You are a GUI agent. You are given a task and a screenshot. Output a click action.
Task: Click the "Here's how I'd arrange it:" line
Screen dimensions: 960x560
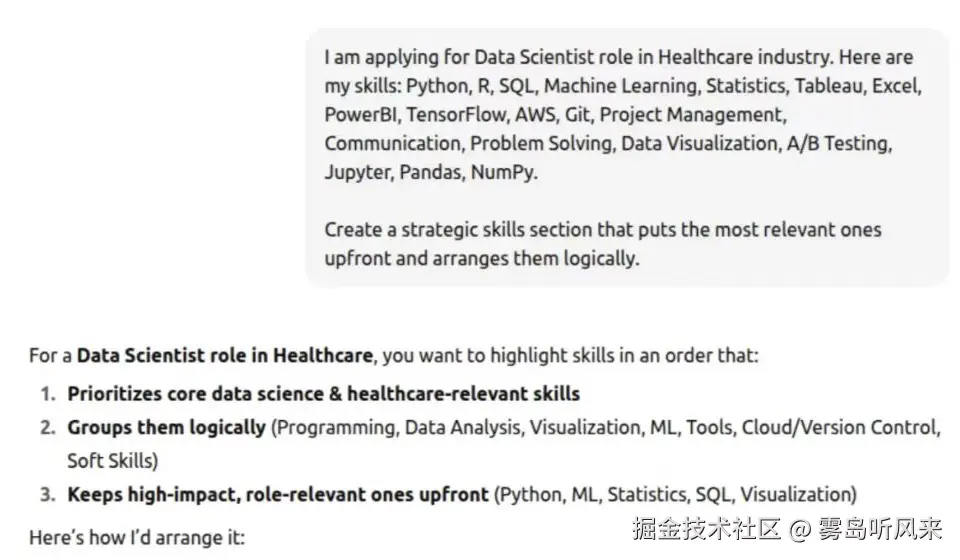[x=136, y=537]
